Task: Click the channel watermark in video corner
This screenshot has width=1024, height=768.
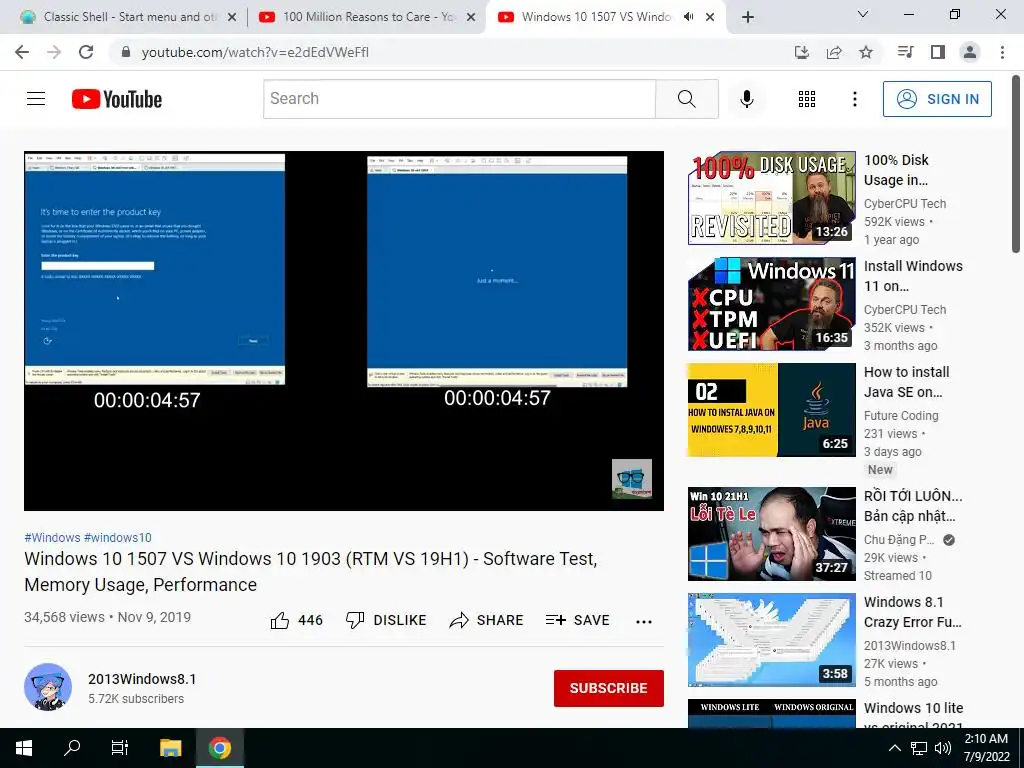Action: click(x=632, y=479)
